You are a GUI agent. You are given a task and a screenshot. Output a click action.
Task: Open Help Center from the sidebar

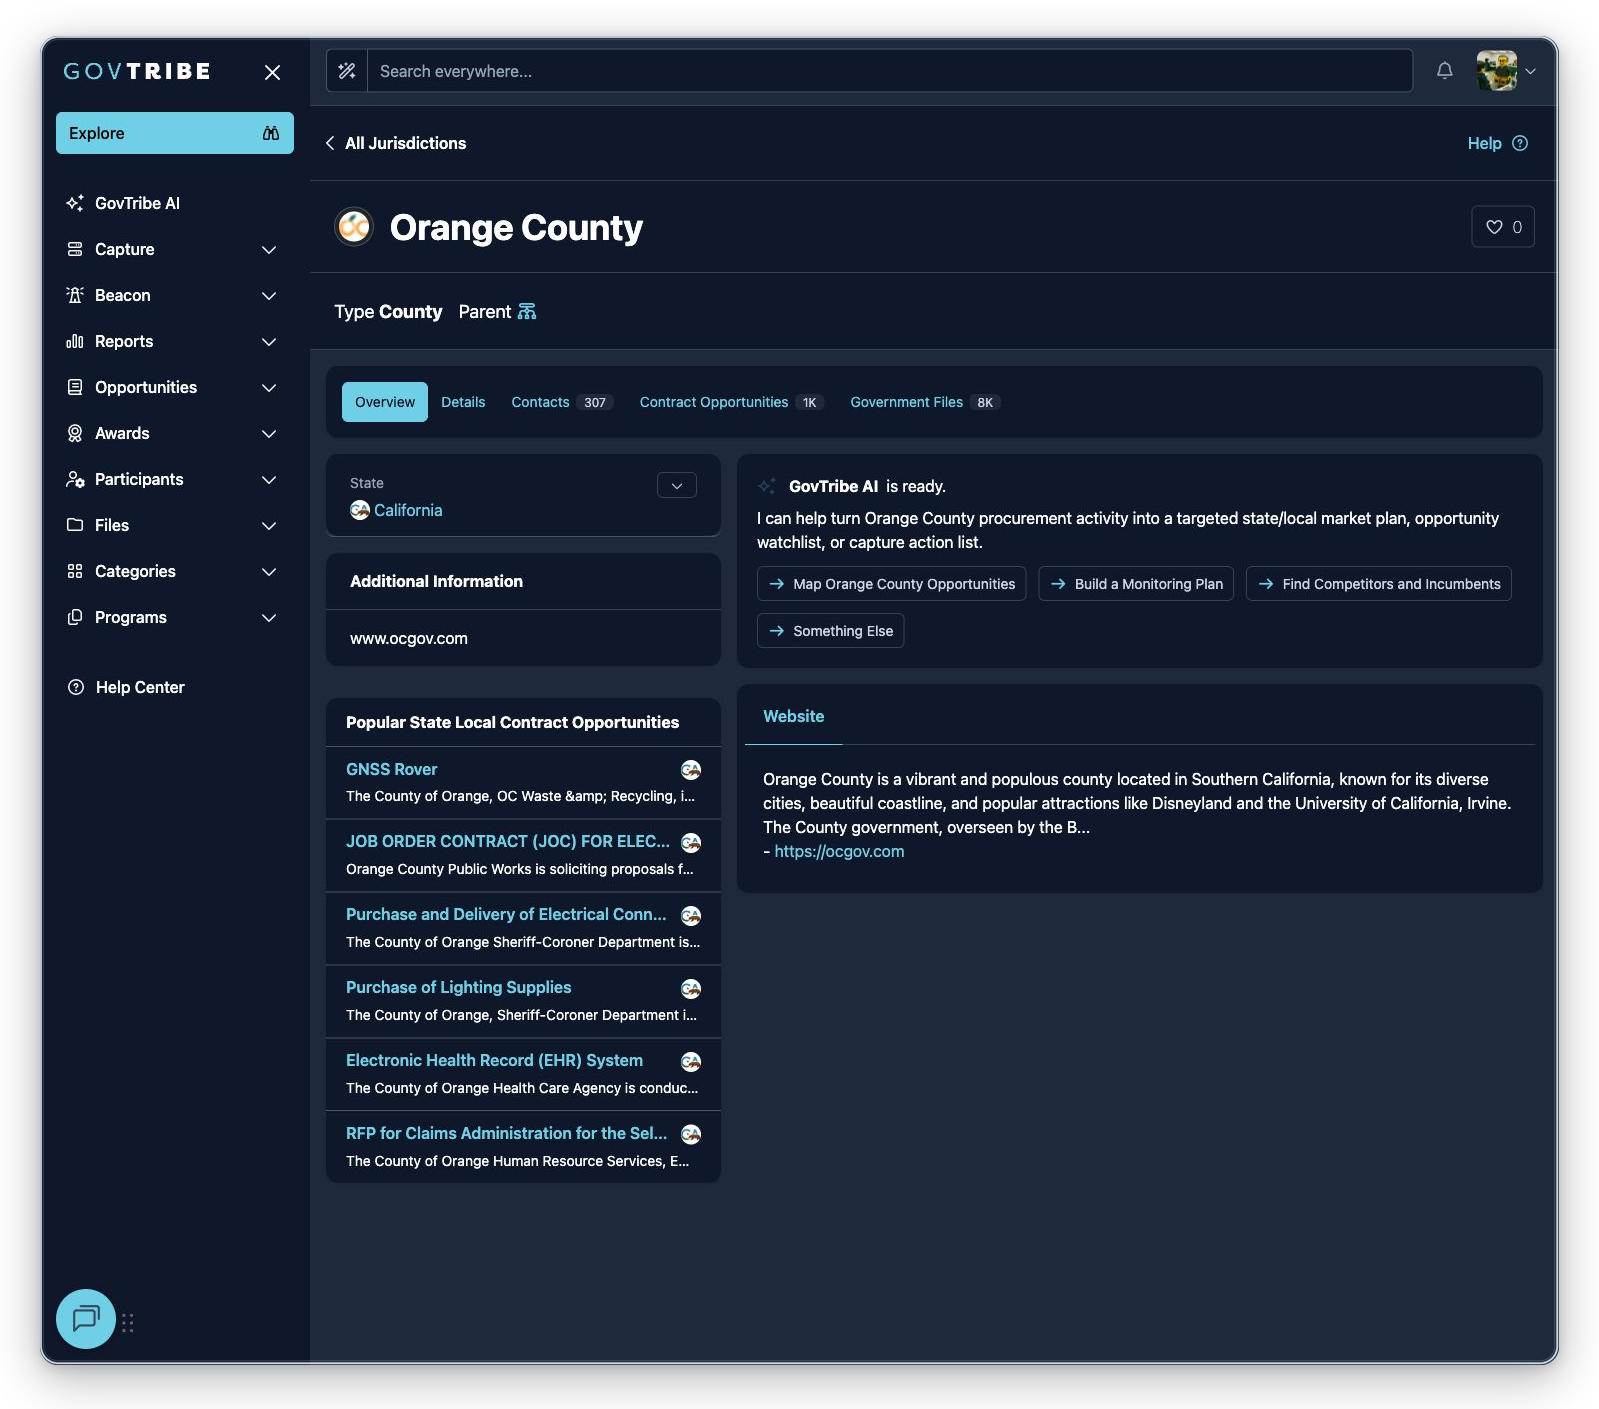(126, 687)
